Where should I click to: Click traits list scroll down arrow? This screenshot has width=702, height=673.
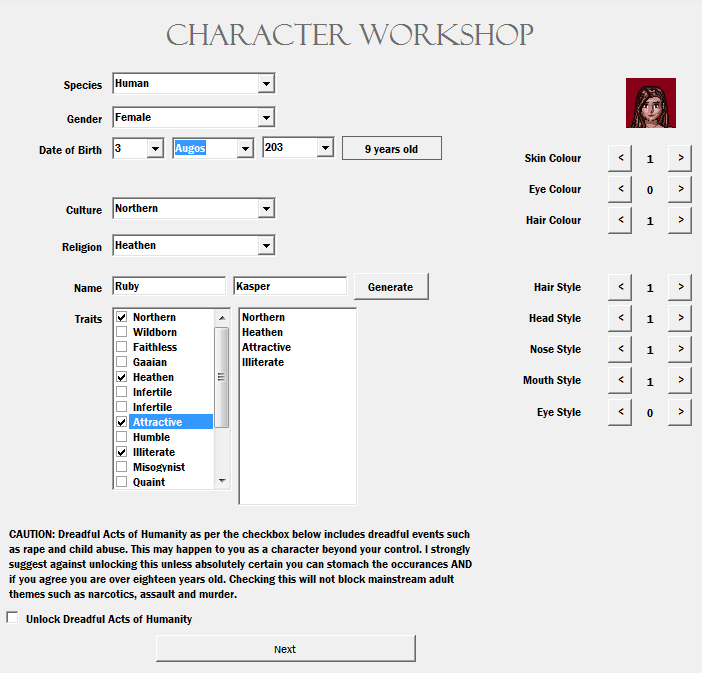[222, 480]
